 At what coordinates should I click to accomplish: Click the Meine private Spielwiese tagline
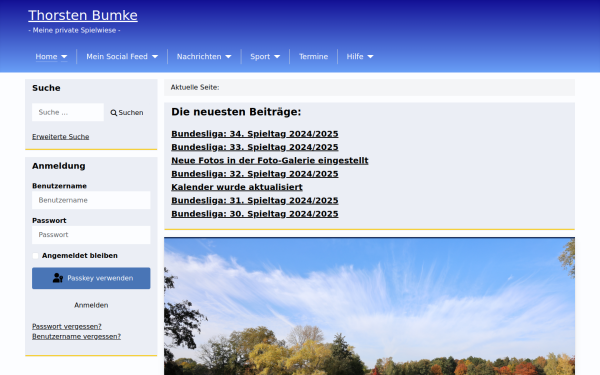[x=74, y=30]
